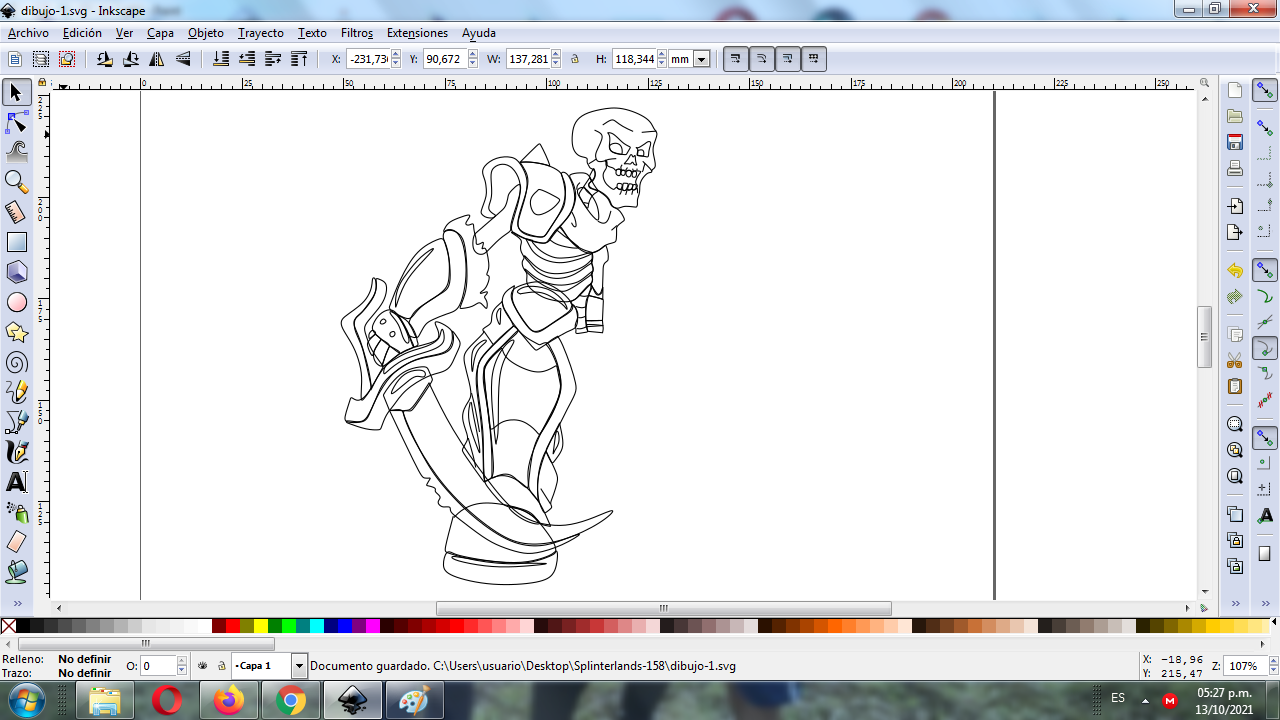Raise selection to top

[299, 59]
